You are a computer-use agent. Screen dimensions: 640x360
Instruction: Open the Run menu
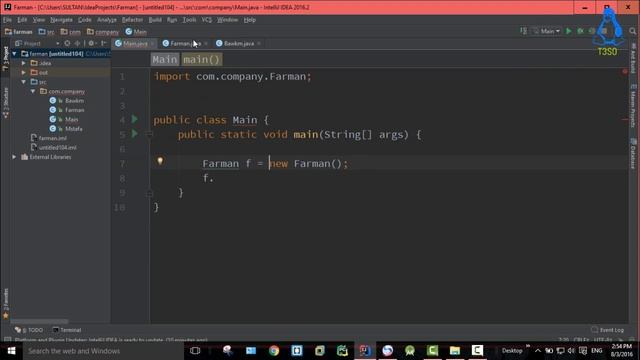172,20
